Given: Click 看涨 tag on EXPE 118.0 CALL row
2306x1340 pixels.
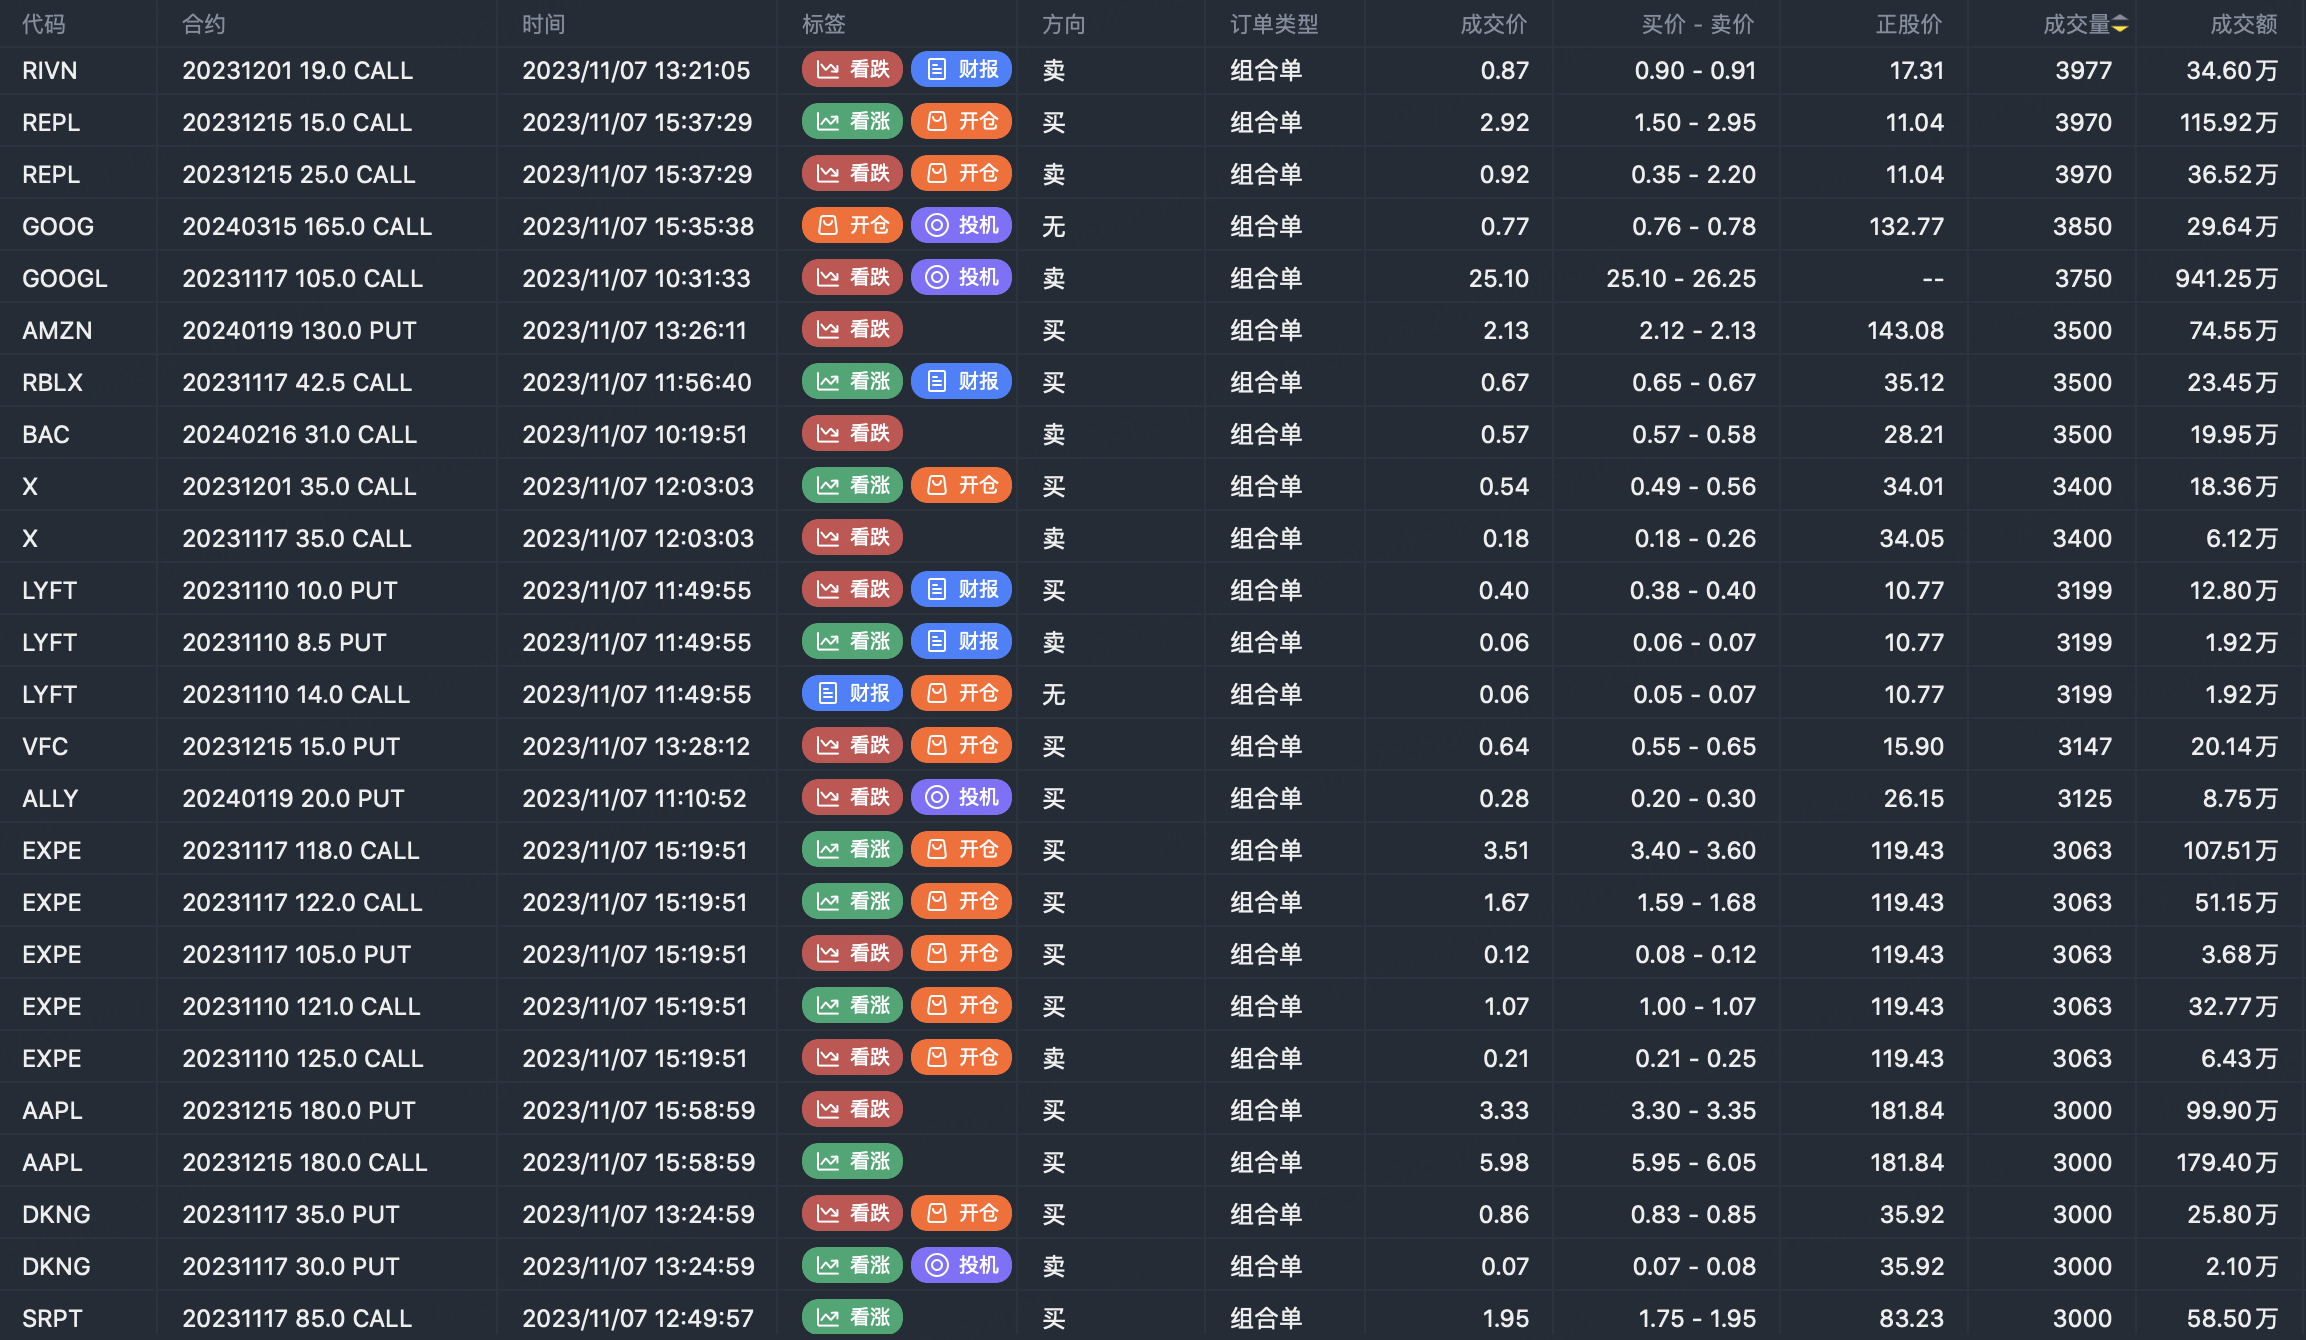Looking at the screenshot, I should pos(853,850).
